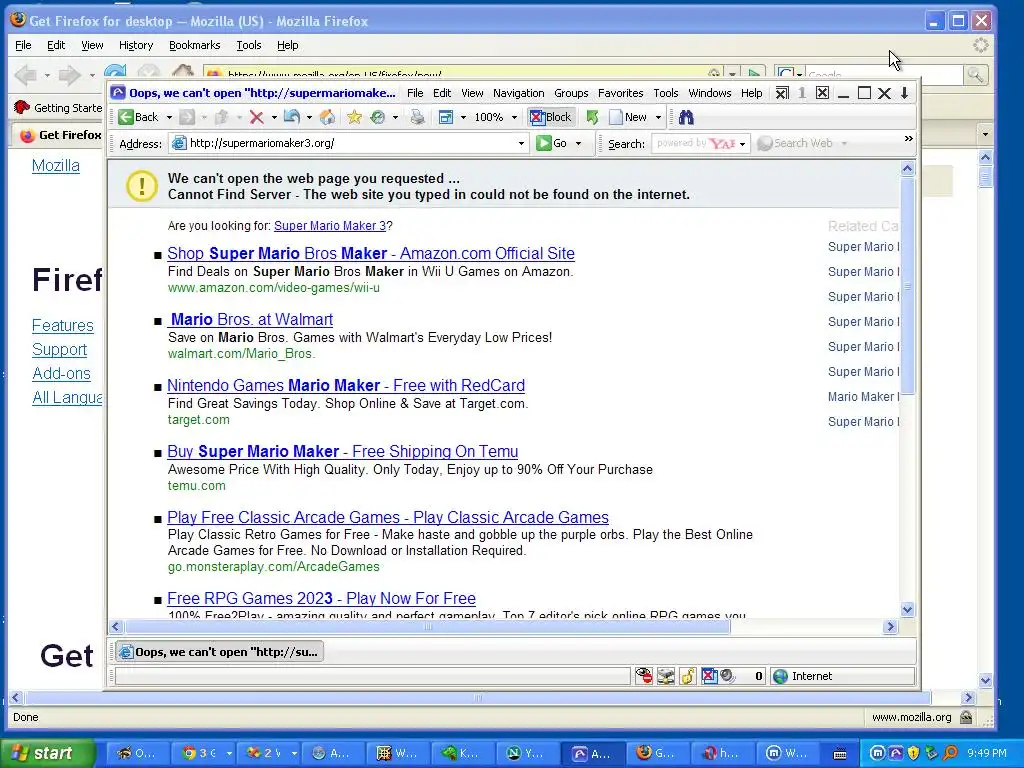The width and height of the screenshot is (1024, 768).
Task: Toggle the proxy server status bar icon
Action: click(x=665, y=676)
